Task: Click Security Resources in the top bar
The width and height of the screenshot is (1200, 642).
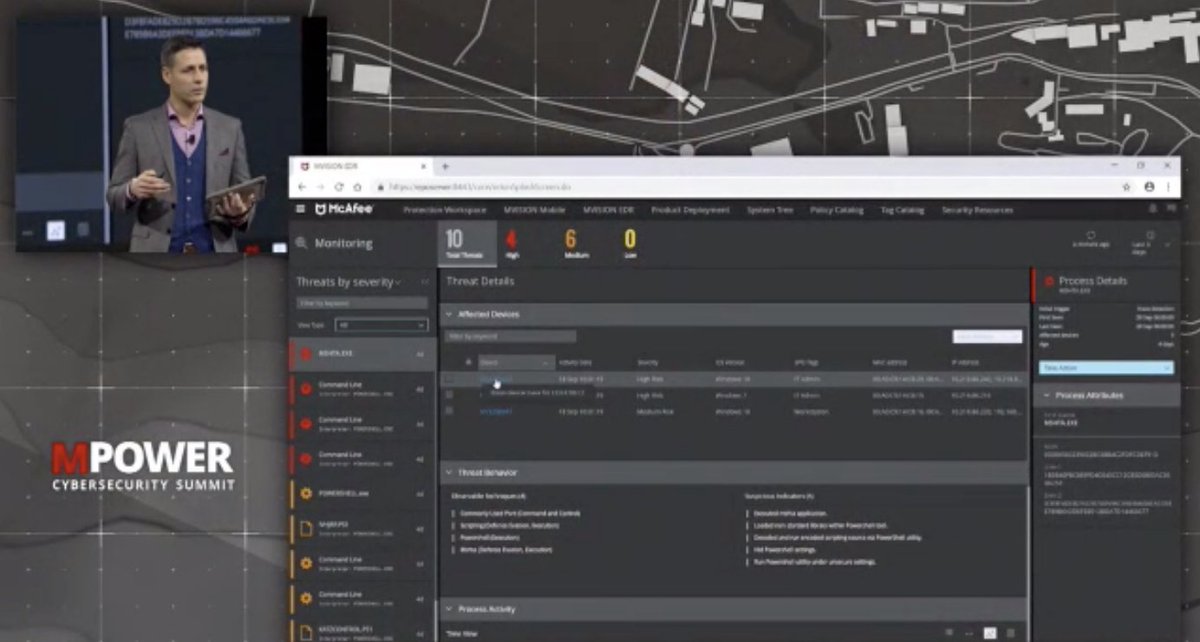Action: [979, 211]
